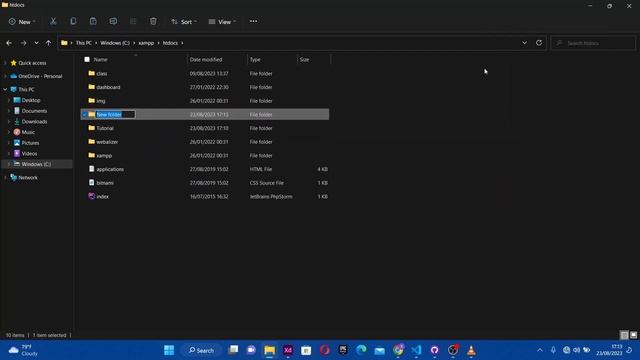The image size is (640, 360).
Task: Open GitHub Desktop from the taskbar
Action: pyautogui.click(x=435, y=350)
